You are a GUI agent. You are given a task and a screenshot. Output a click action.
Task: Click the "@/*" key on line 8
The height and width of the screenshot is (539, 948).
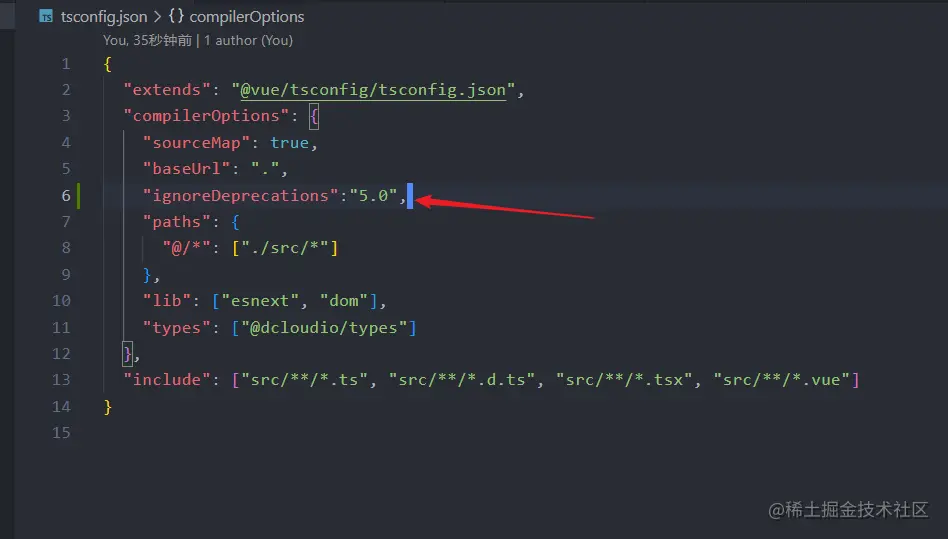(x=187, y=248)
